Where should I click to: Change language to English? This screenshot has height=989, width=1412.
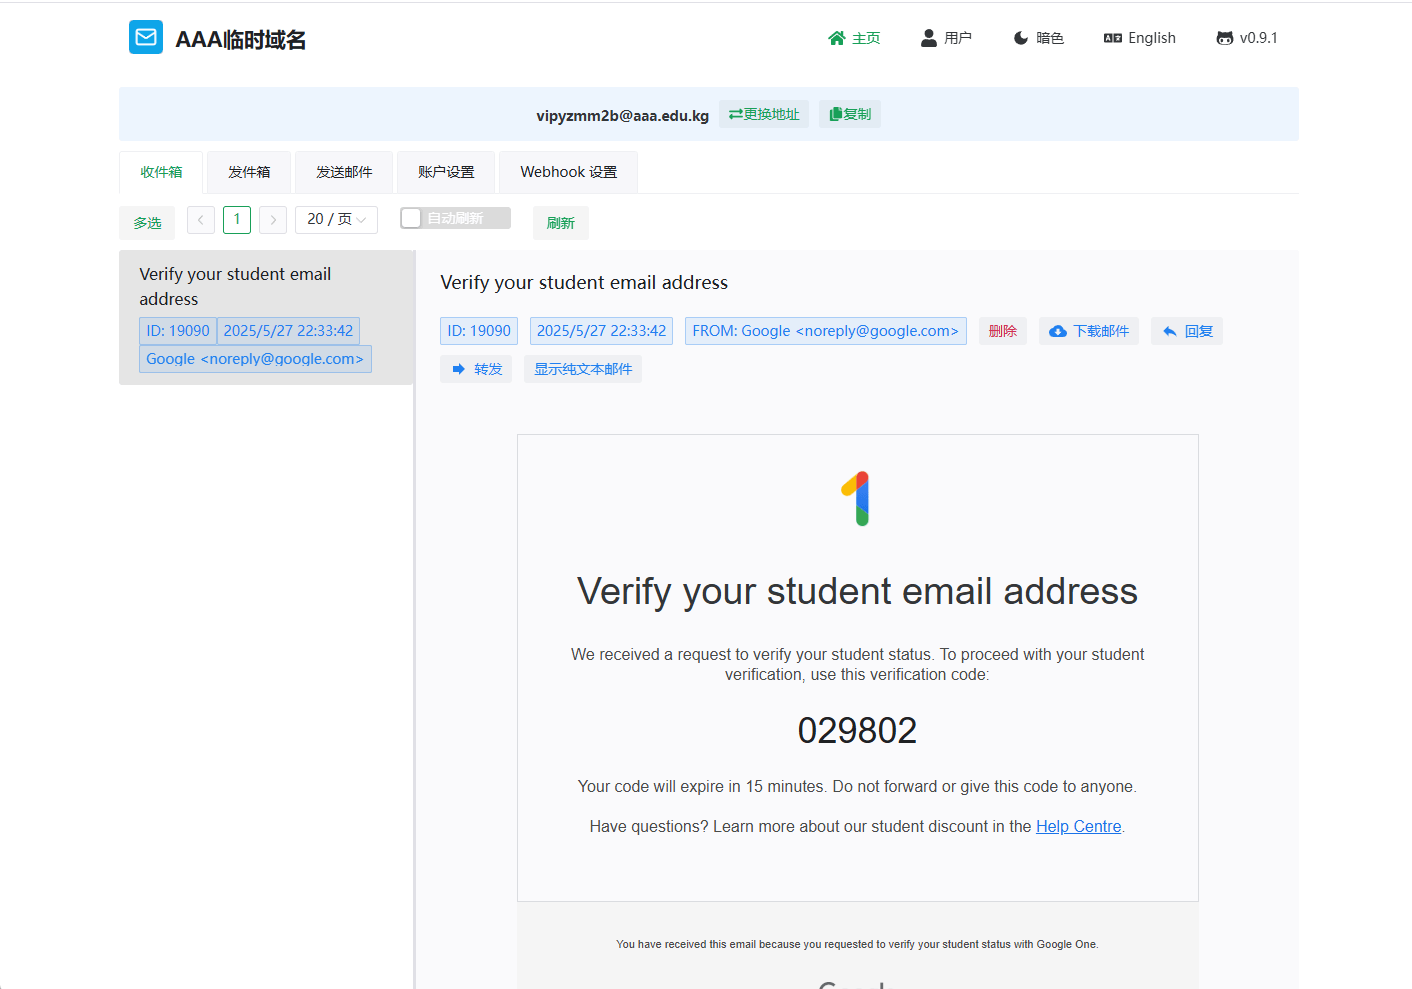(x=1139, y=38)
